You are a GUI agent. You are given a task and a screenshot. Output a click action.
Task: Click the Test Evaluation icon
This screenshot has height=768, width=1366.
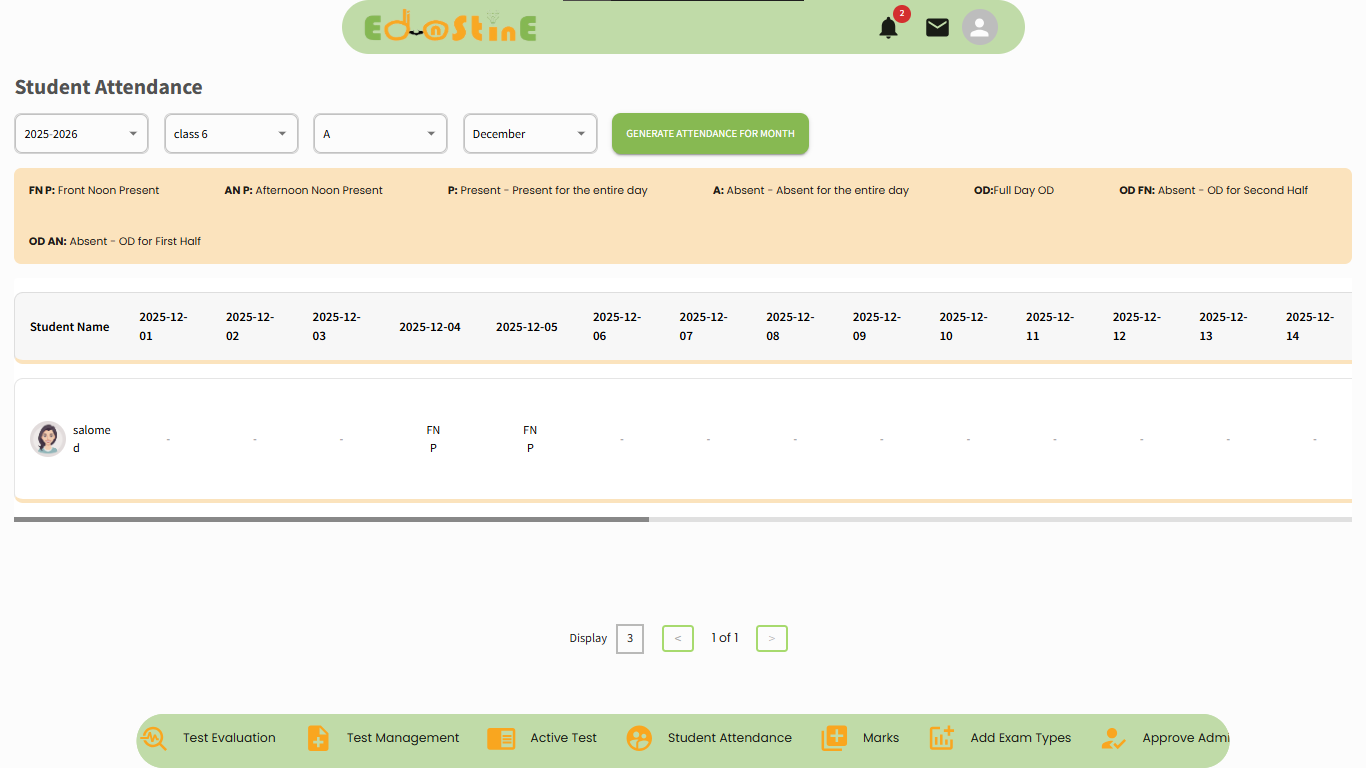154,738
